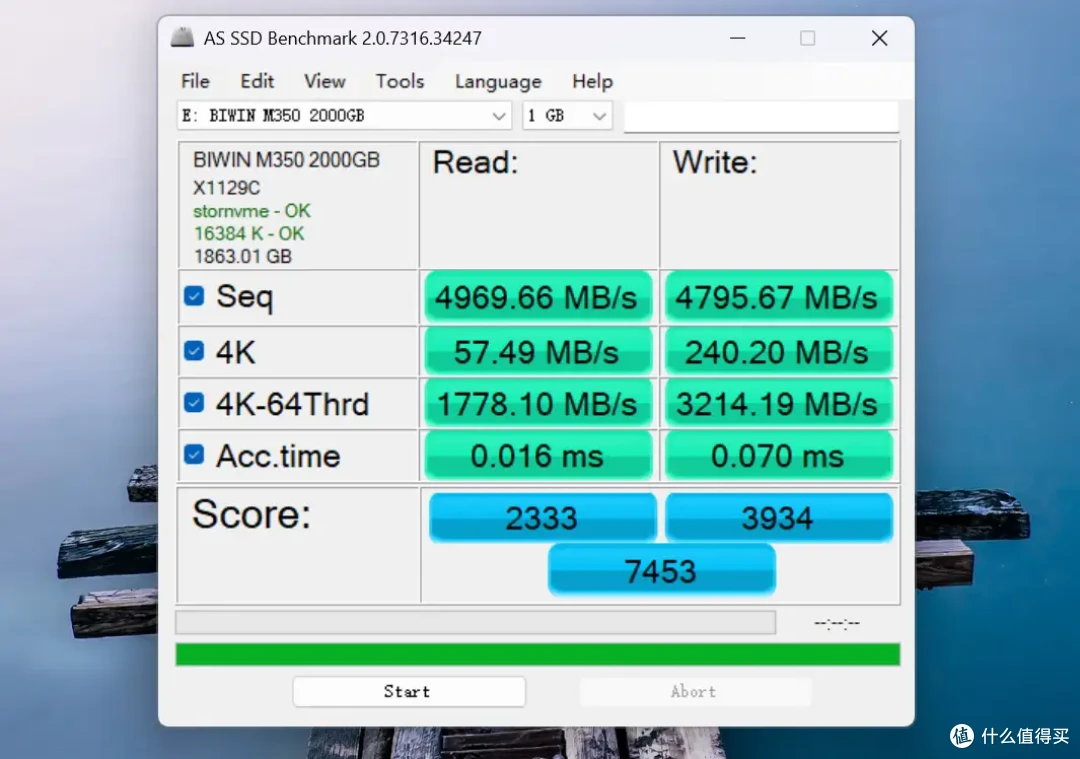This screenshot has width=1080, height=759.
Task: Open the Help menu
Action: (x=592, y=81)
